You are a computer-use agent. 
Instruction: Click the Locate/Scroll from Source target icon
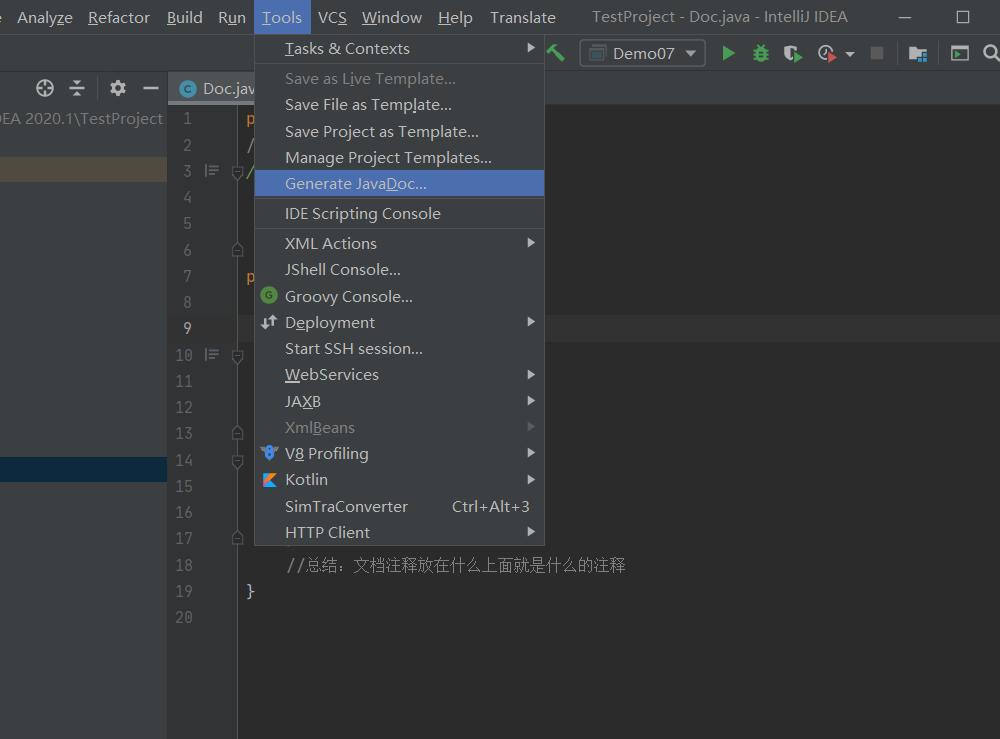tap(45, 88)
